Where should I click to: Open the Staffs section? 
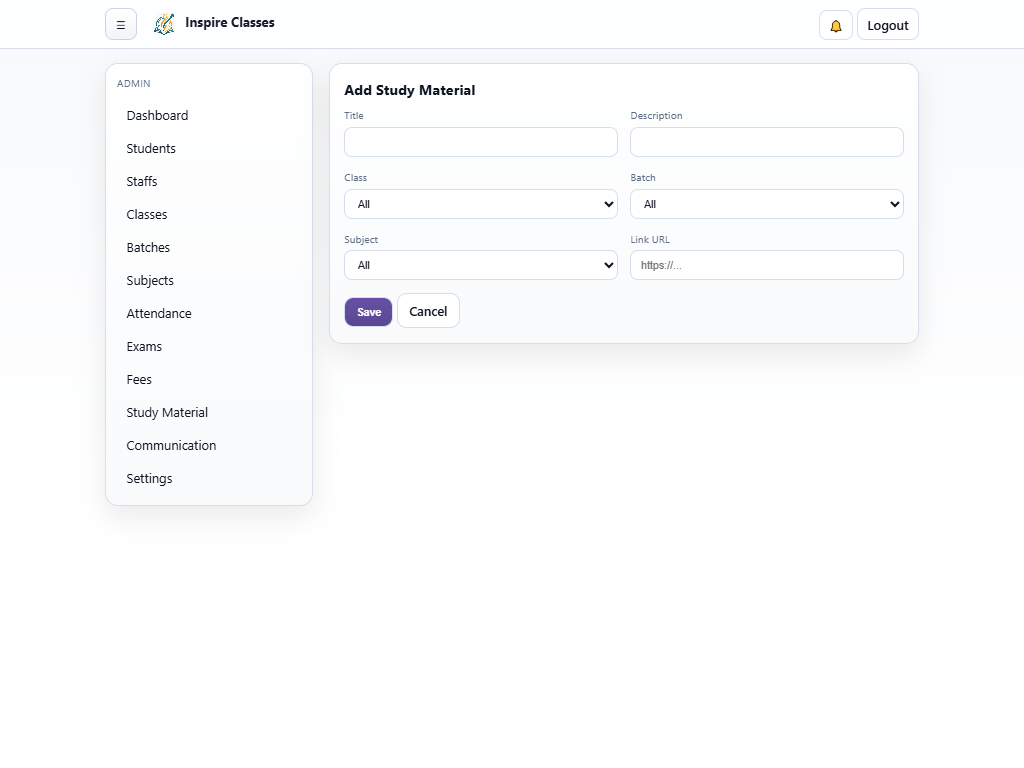pos(142,182)
